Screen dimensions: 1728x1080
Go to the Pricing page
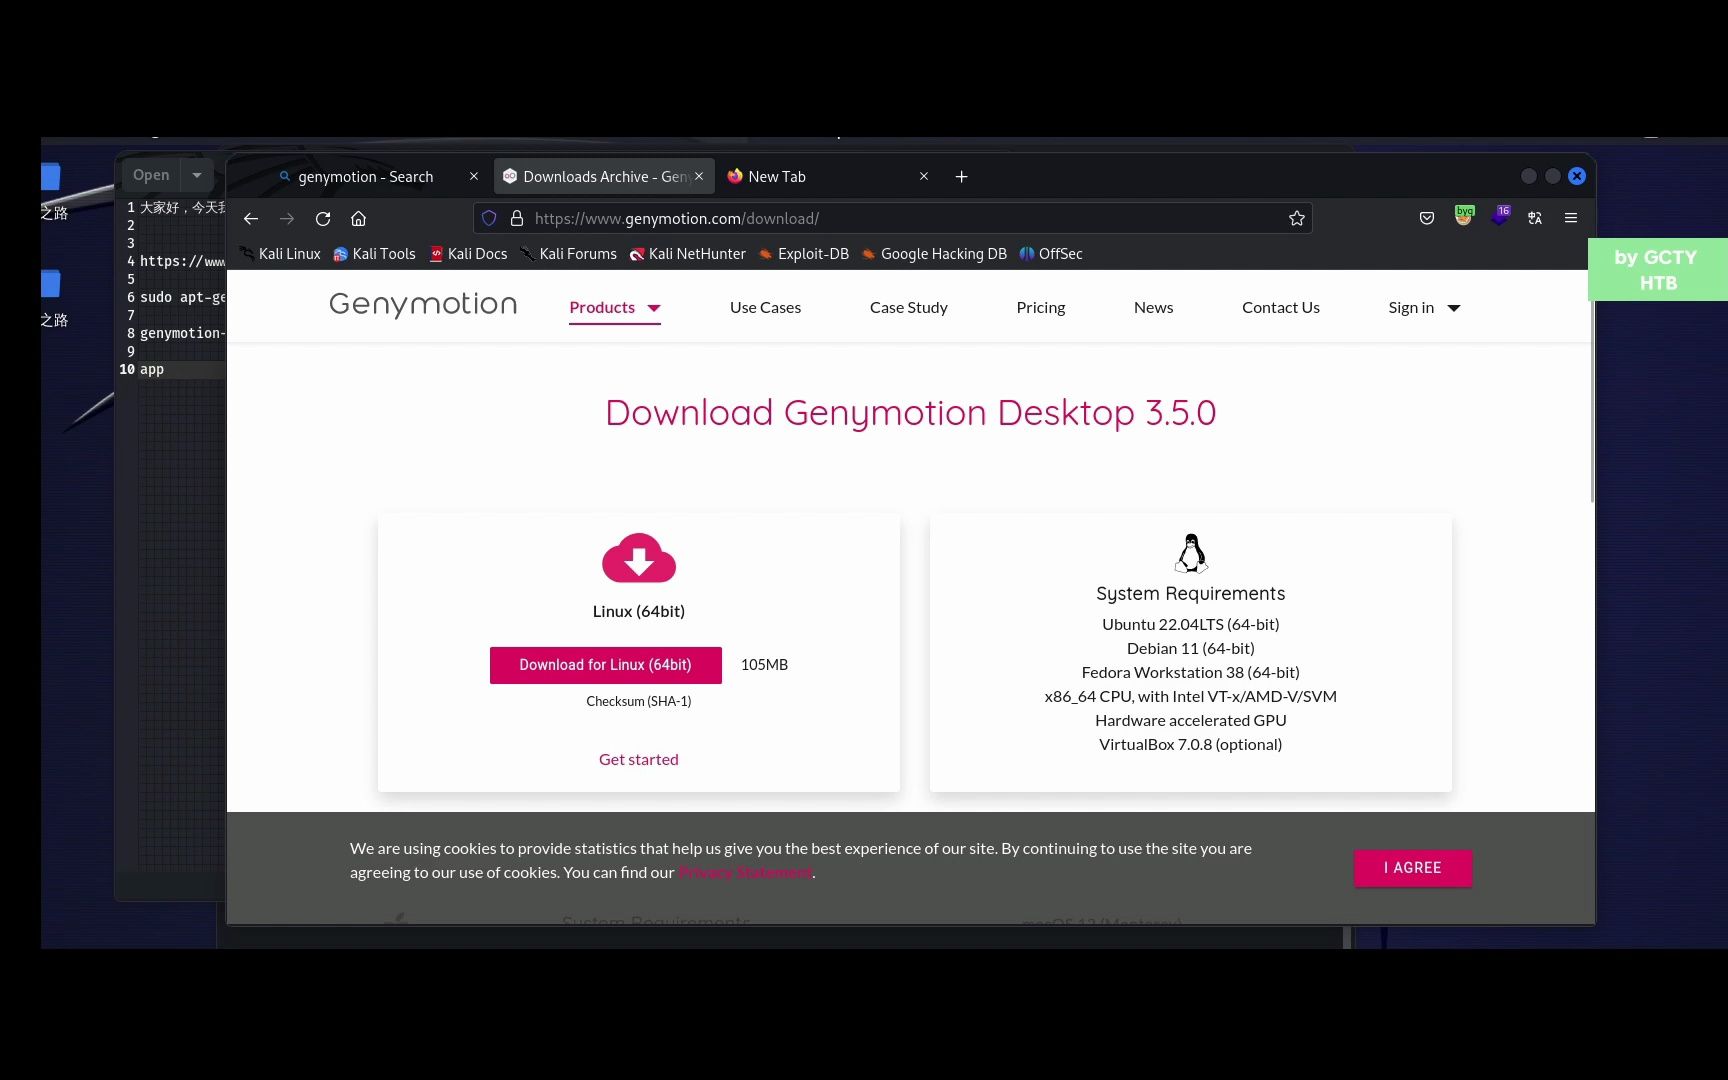(1040, 308)
